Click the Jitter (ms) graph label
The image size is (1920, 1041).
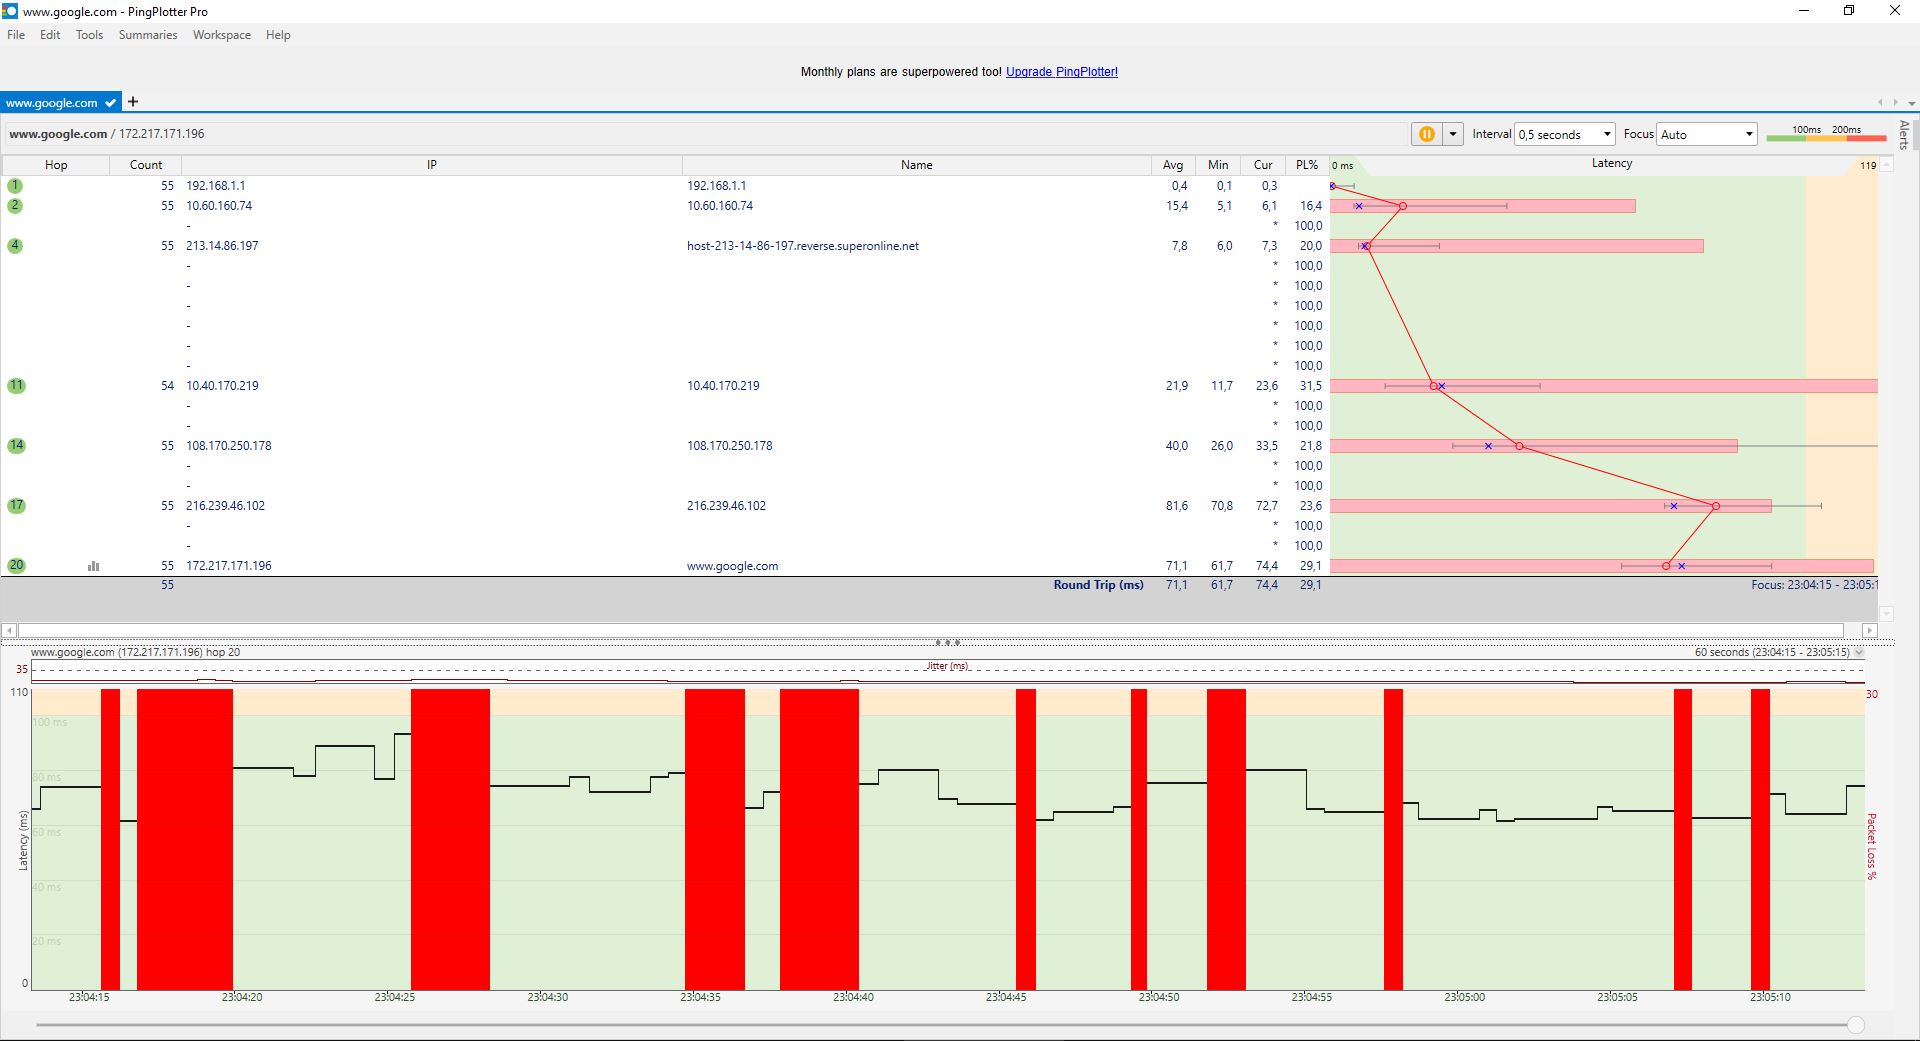tap(946, 666)
